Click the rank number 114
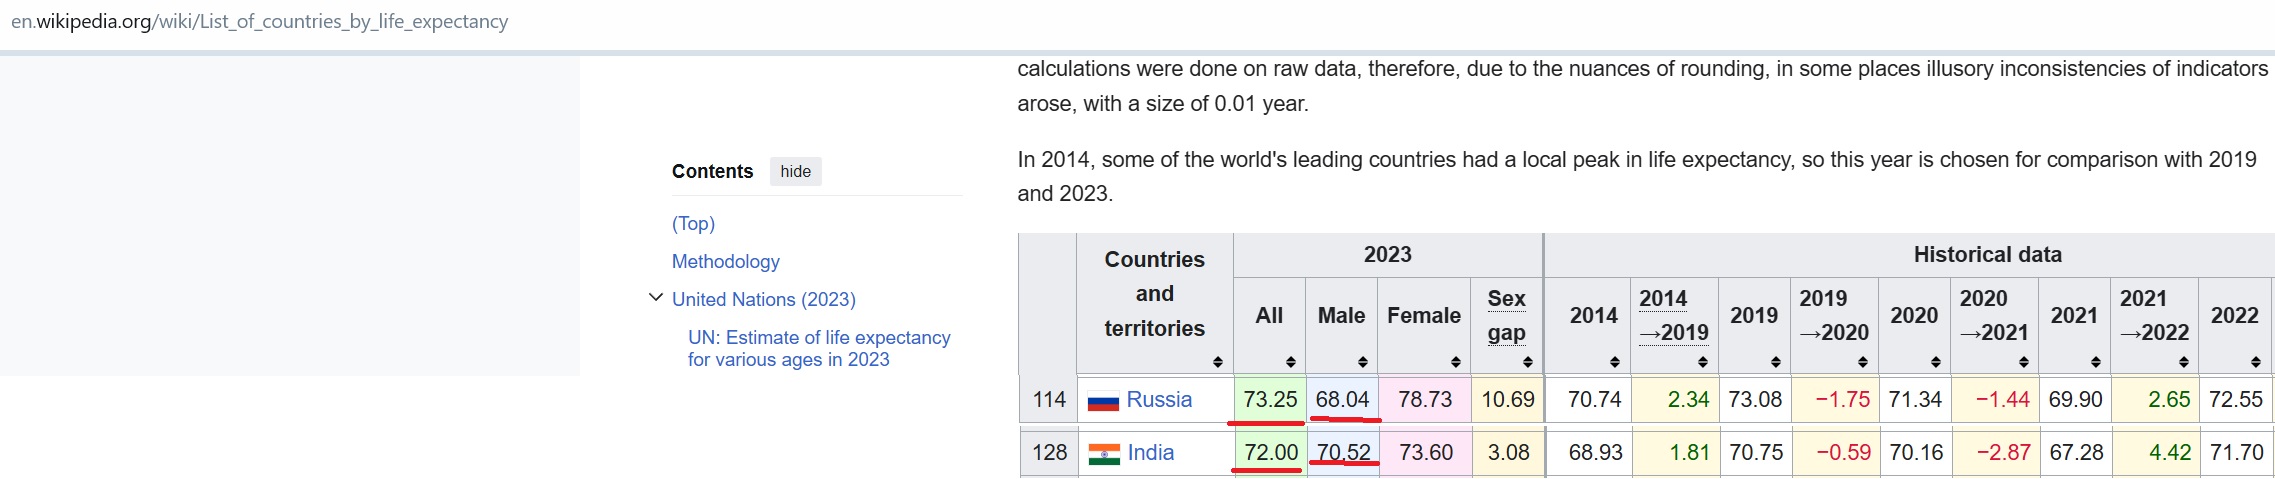The width and height of the screenshot is (2275, 479). (1049, 399)
